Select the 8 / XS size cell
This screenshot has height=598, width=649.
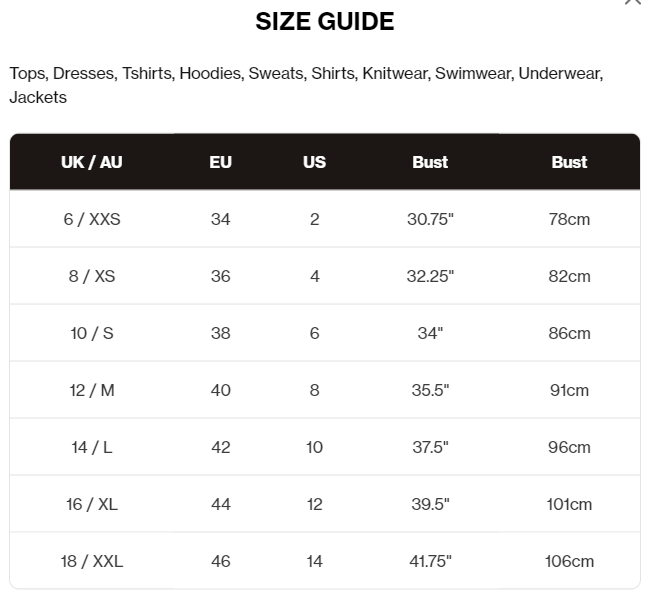click(x=92, y=276)
